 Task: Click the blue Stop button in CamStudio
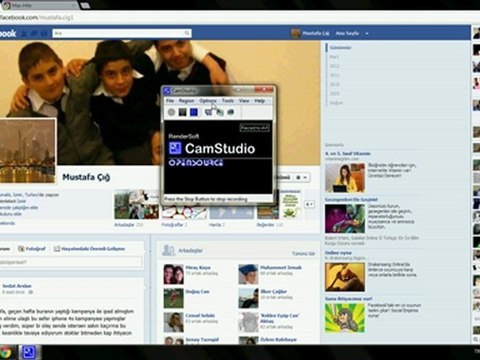coord(194,112)
